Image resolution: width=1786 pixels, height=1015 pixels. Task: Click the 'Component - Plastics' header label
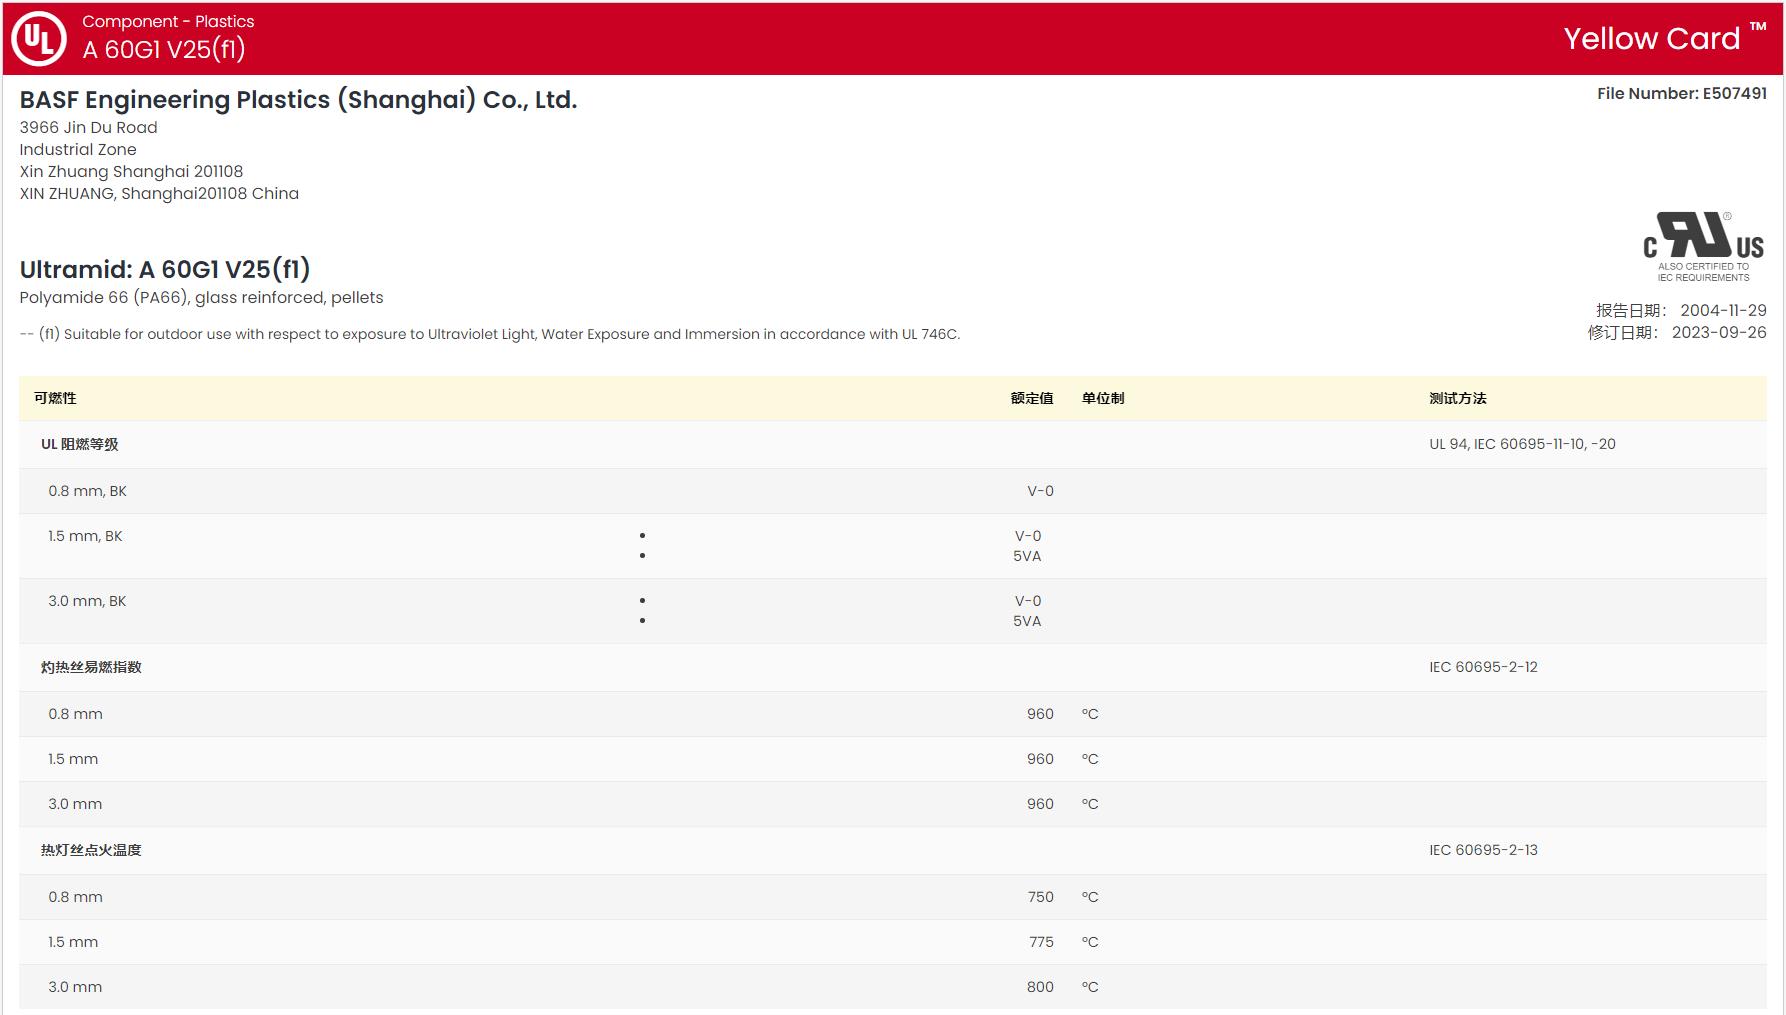(168, 21)
